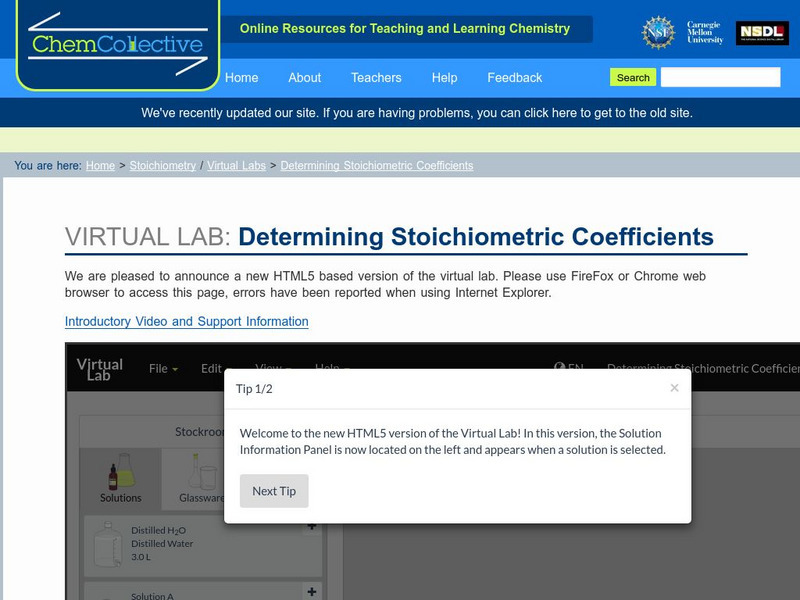Click the Search button

click(632, 76)
